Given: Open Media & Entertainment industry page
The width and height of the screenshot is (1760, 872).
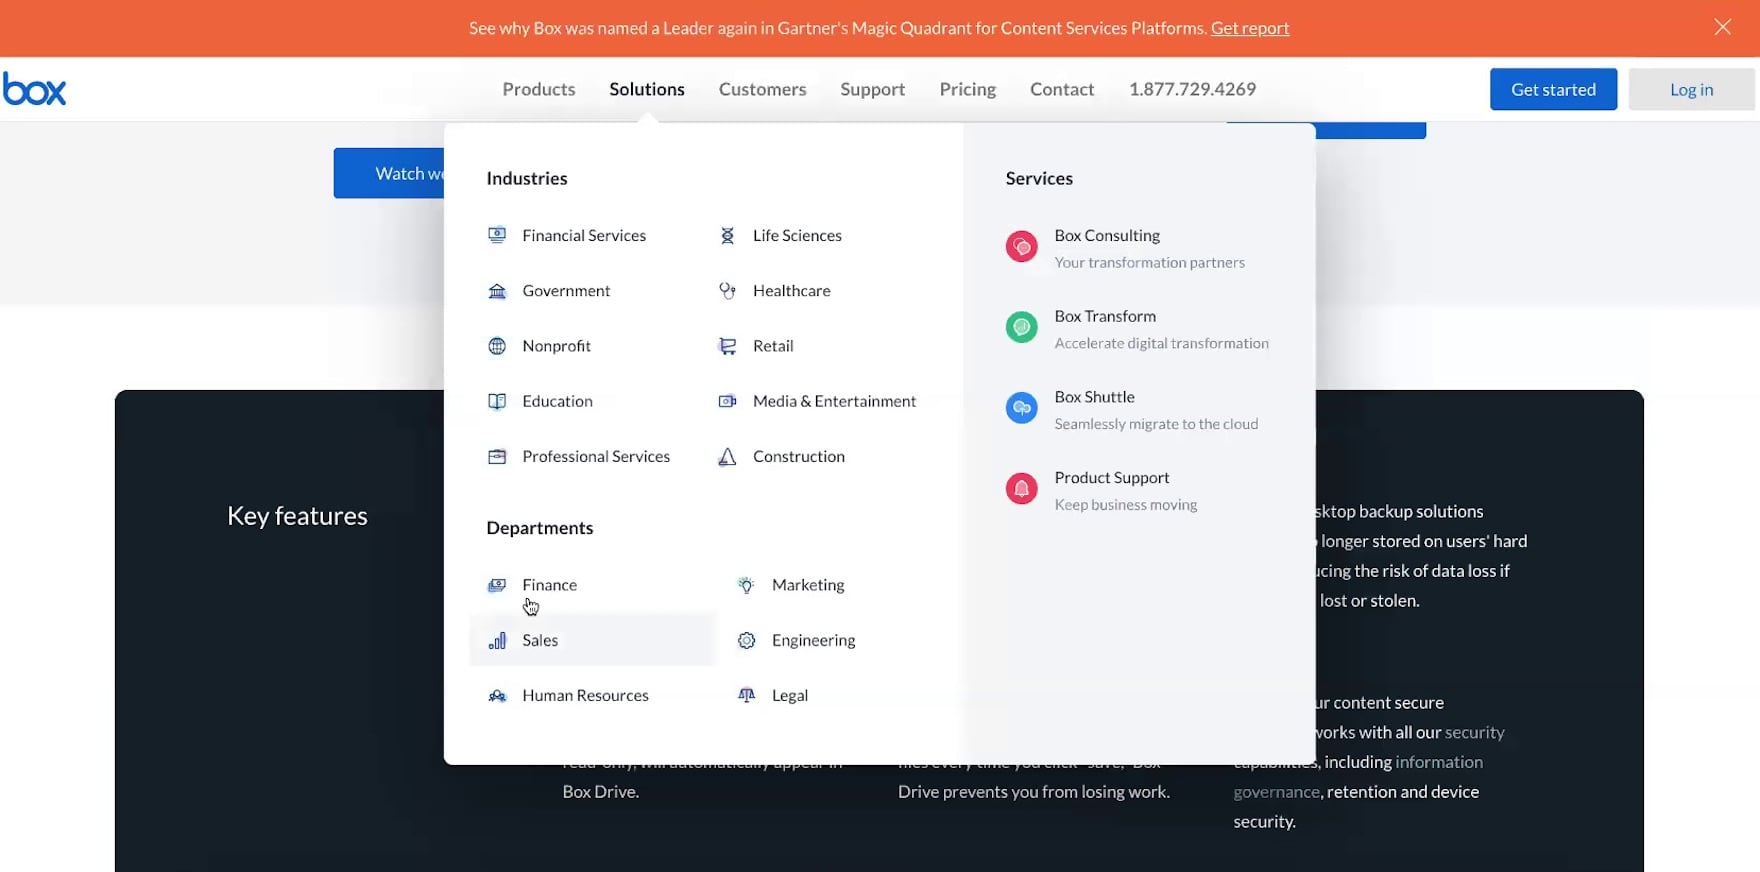Looking at the screenshot, I should [x=834, y=401].
